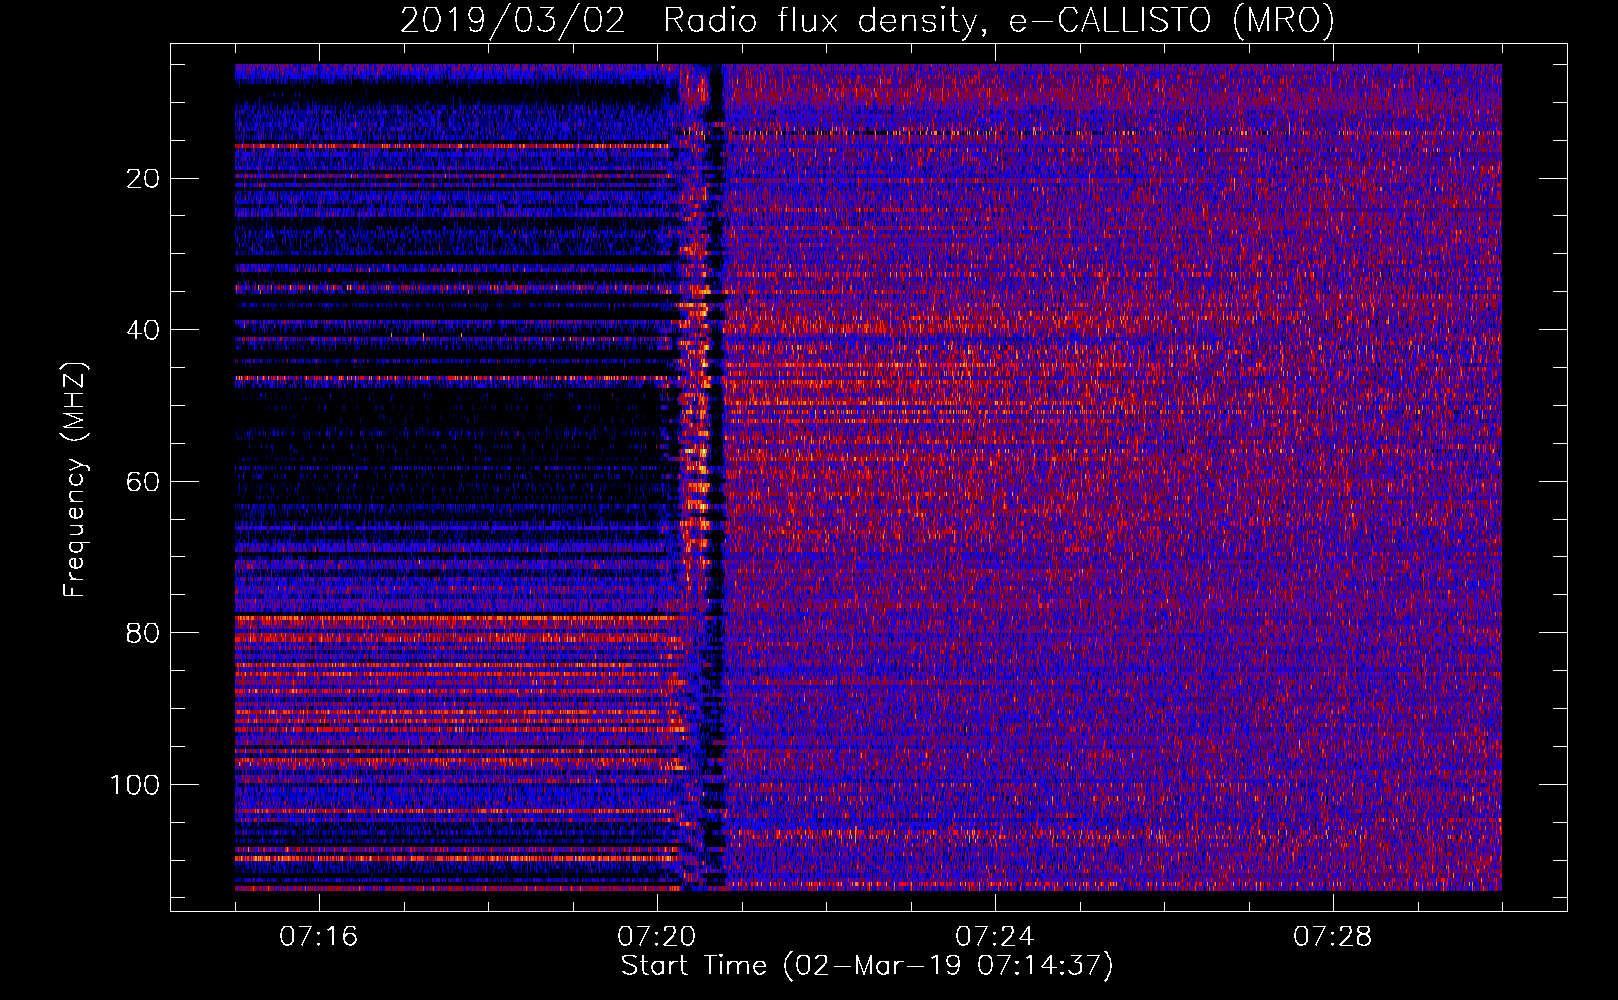The image size is (1618, 1000).
Task: Click the '100' frequency tick label
Action: pos(135,785)
